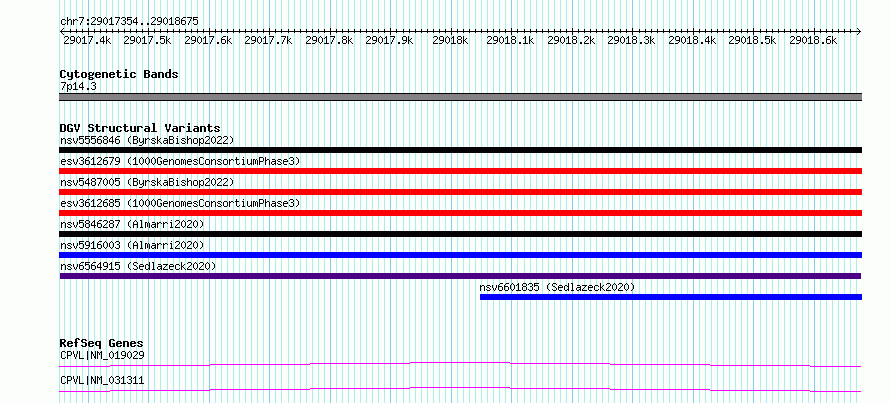
Task: Click the 29018.1k ruler tick label
Action: pos(510,40)
